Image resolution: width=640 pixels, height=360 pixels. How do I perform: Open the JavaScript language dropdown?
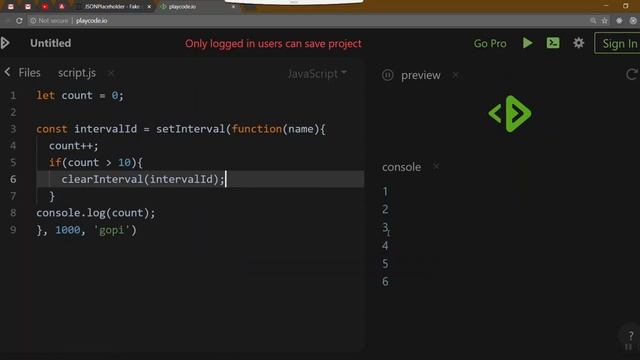pos(317,73)
